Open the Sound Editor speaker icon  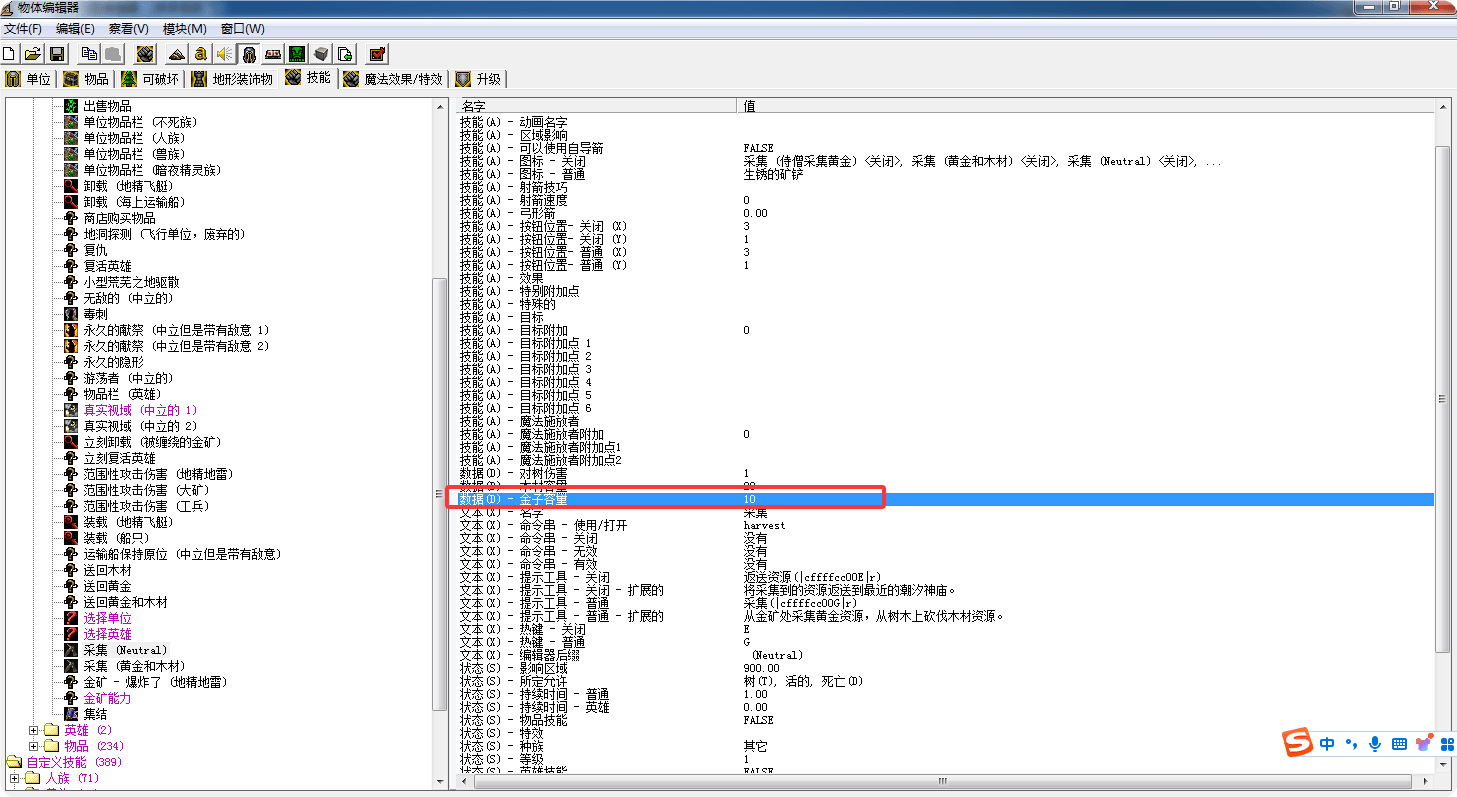click(222, 53)
